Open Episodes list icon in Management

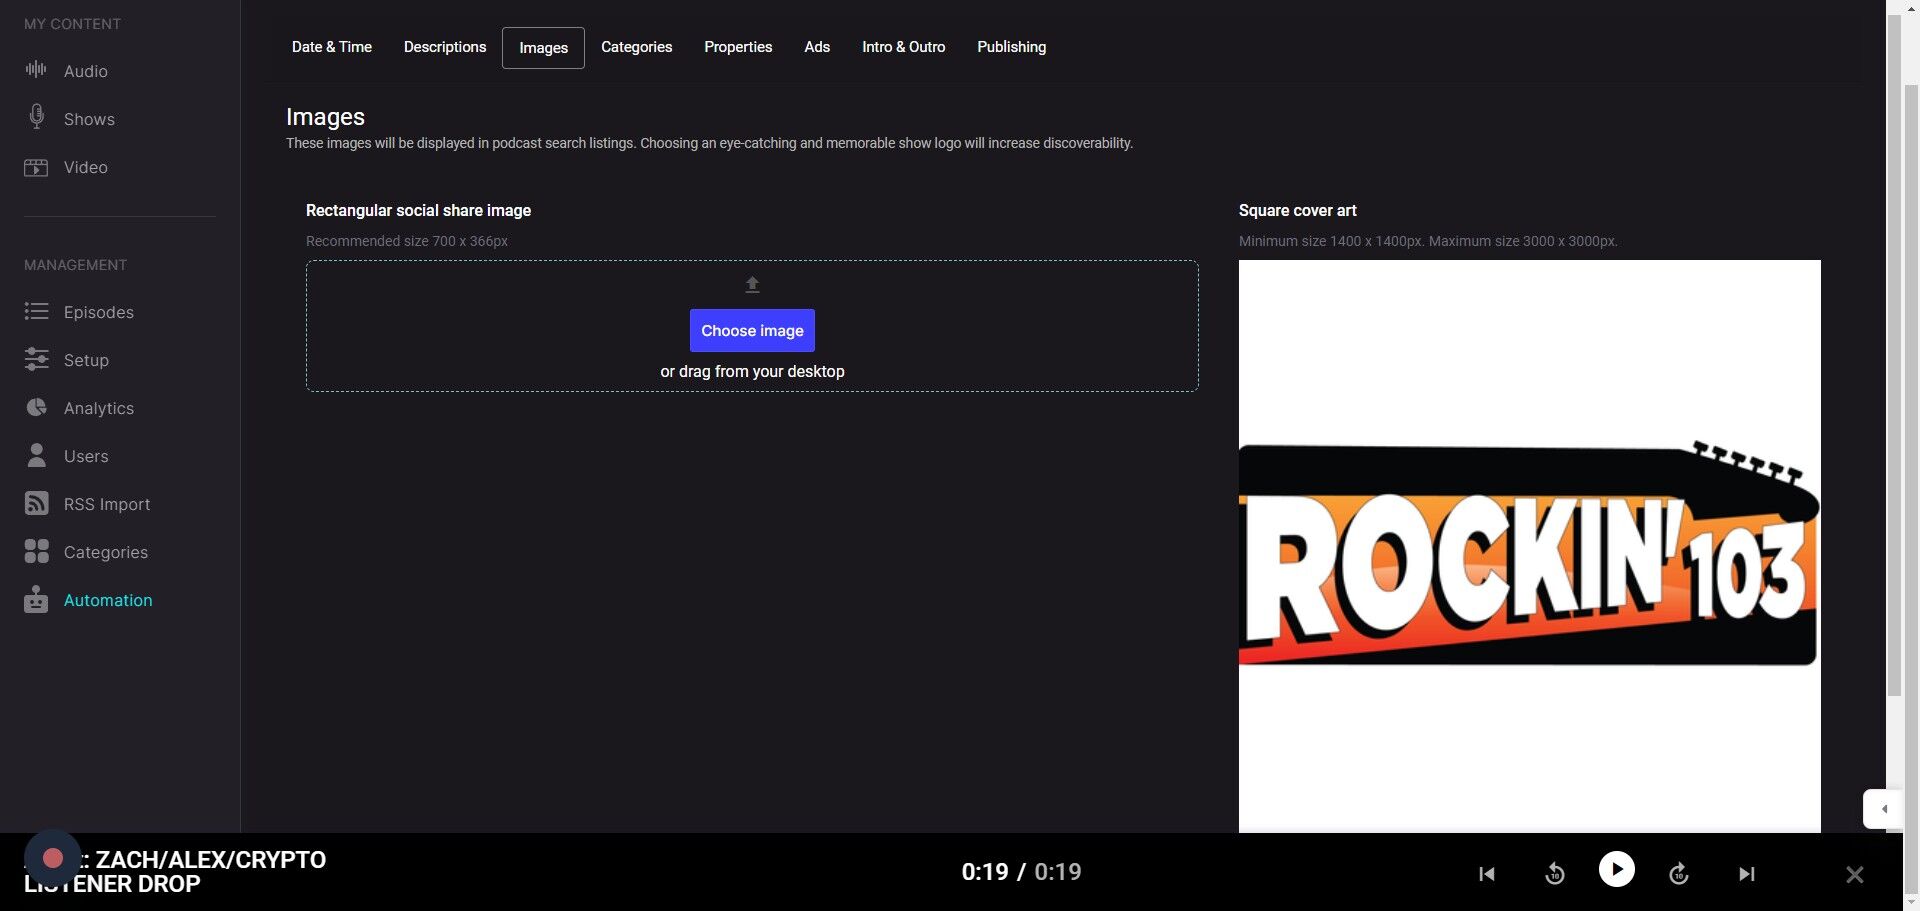36,312
